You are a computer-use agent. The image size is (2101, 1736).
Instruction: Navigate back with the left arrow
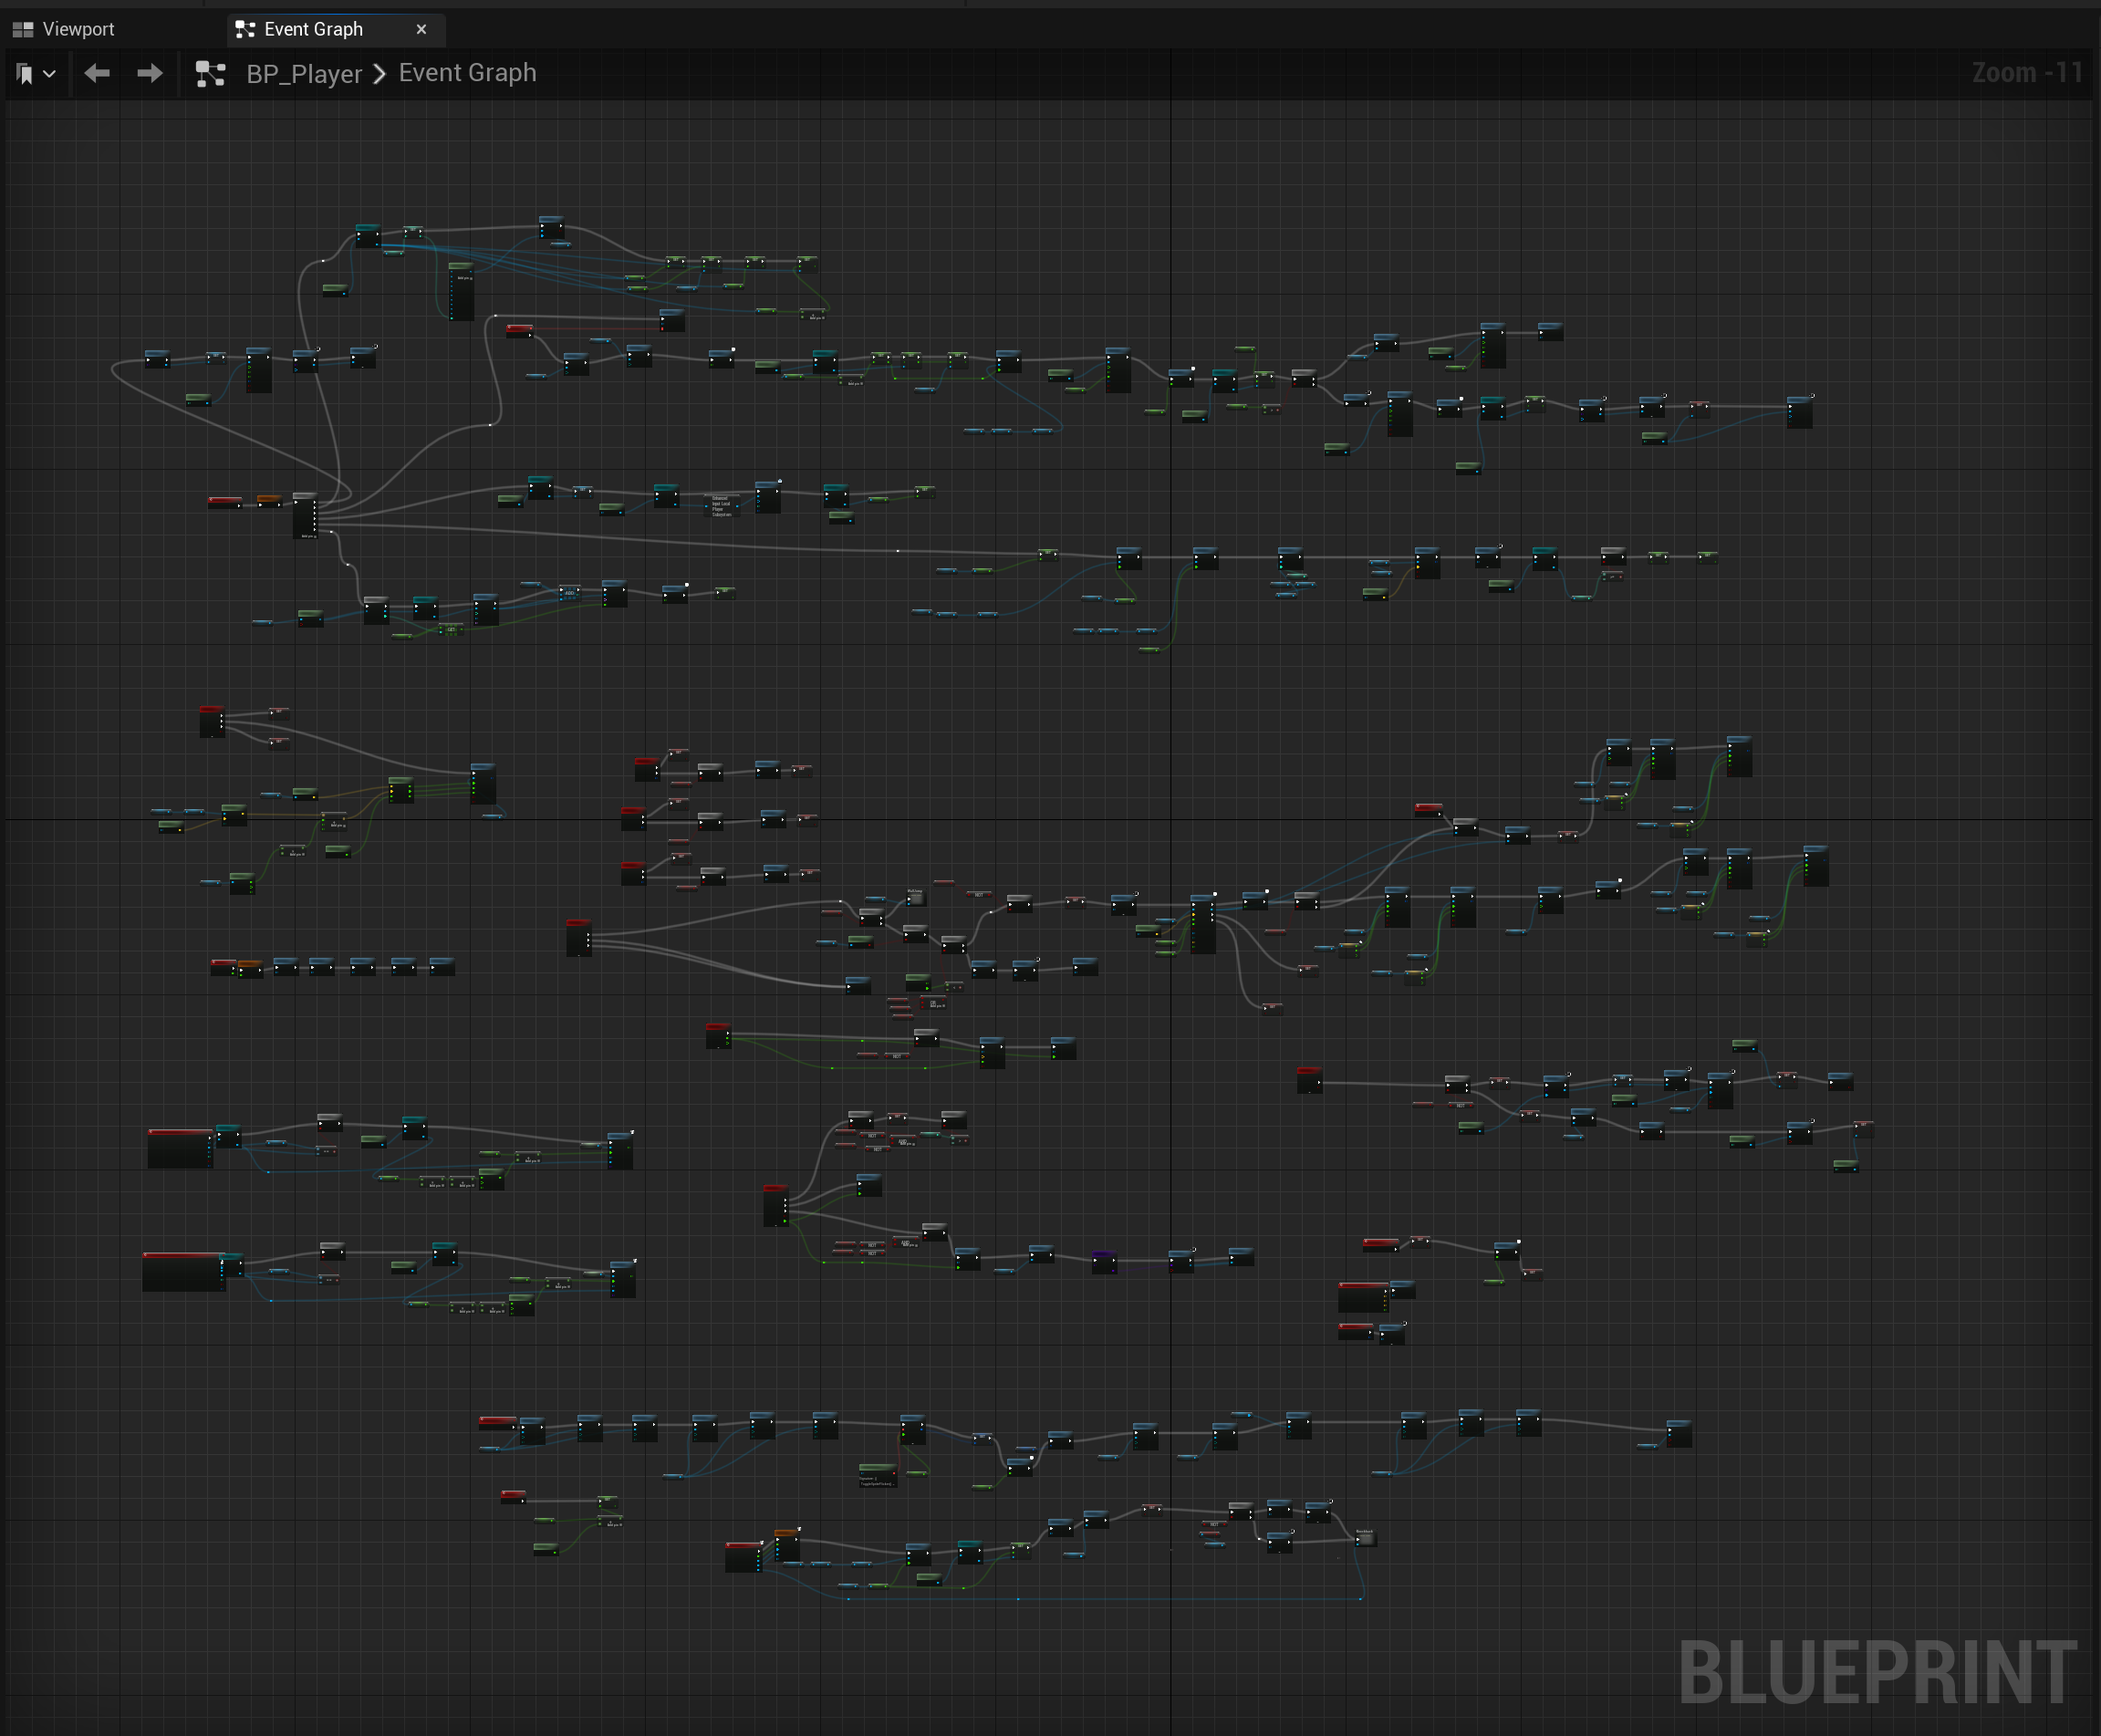[97, 73]
